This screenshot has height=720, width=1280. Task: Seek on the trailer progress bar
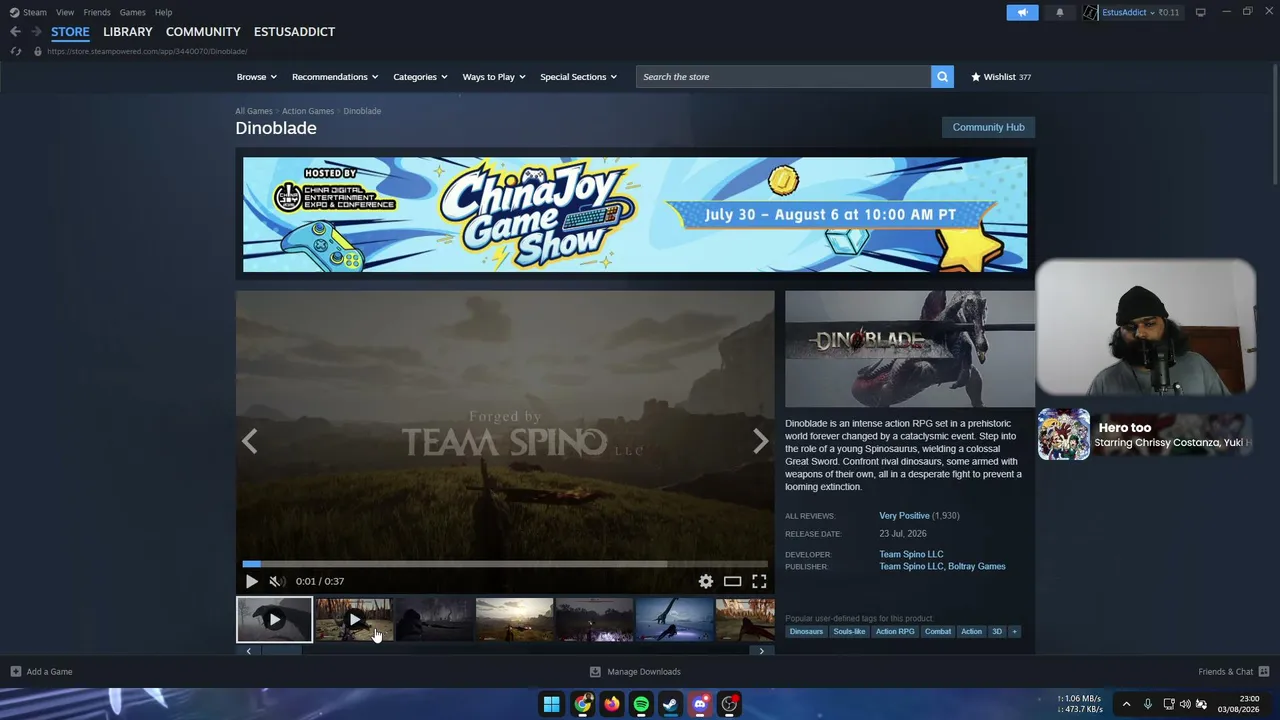[x=505, y=564]
